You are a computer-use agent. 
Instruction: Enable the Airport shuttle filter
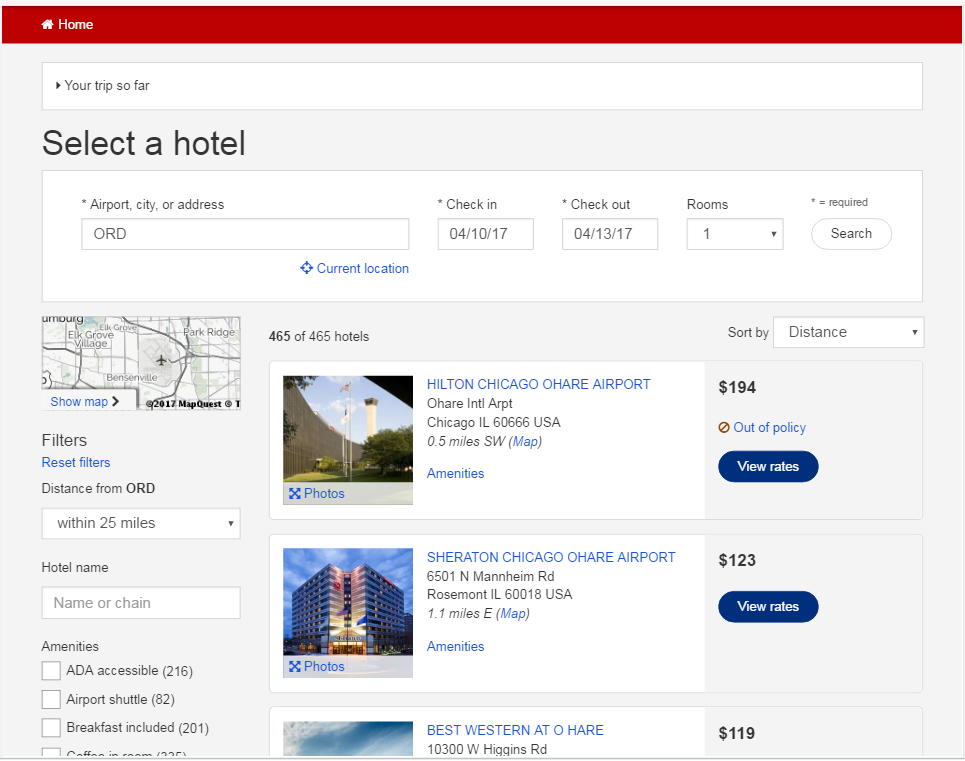pyautogui.click(x=51, y=699)
